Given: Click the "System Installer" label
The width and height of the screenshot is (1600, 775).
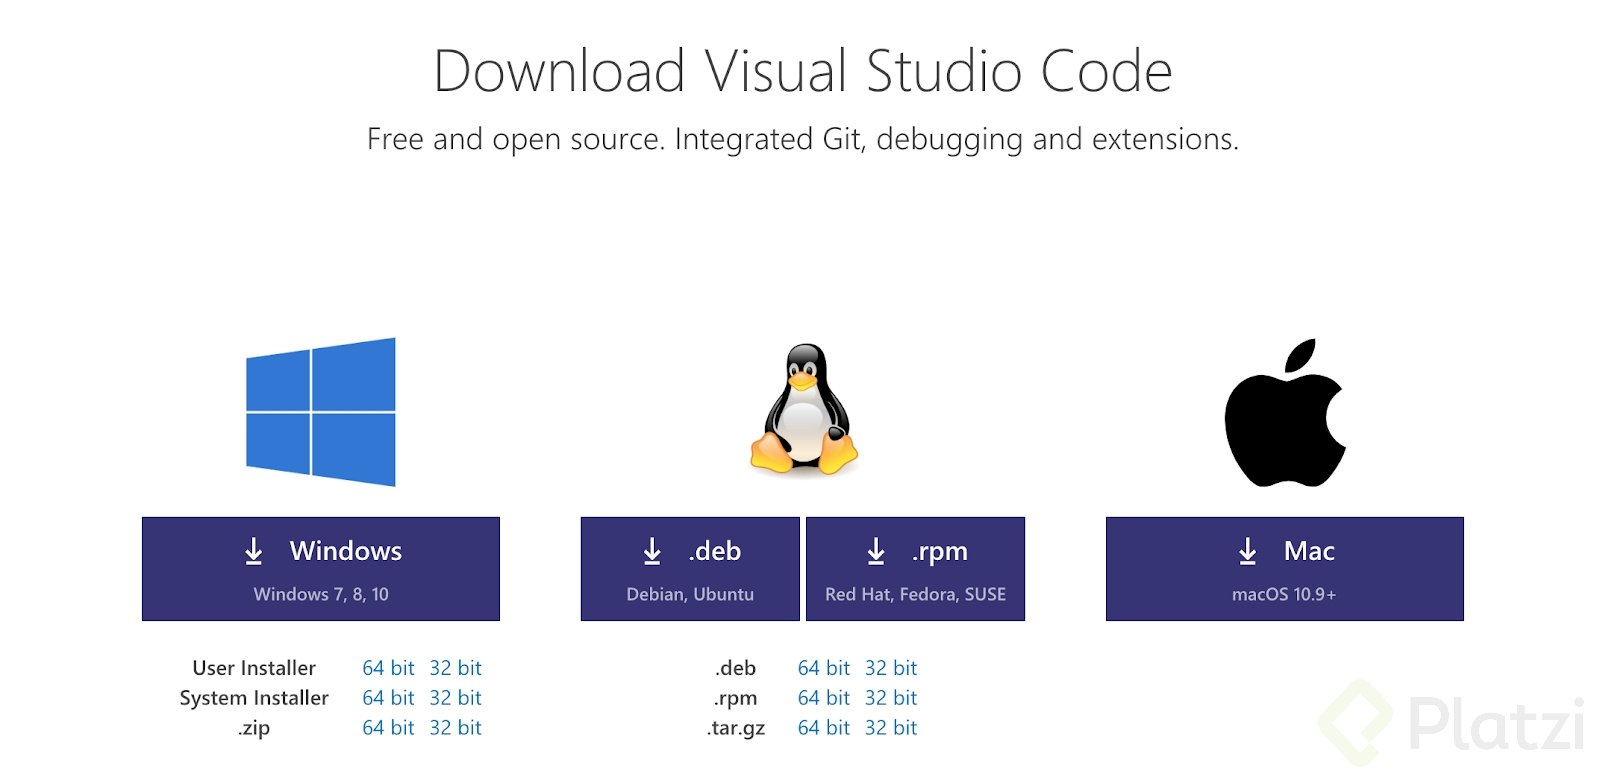Looking at the screenshot, I should click(254, 698).
